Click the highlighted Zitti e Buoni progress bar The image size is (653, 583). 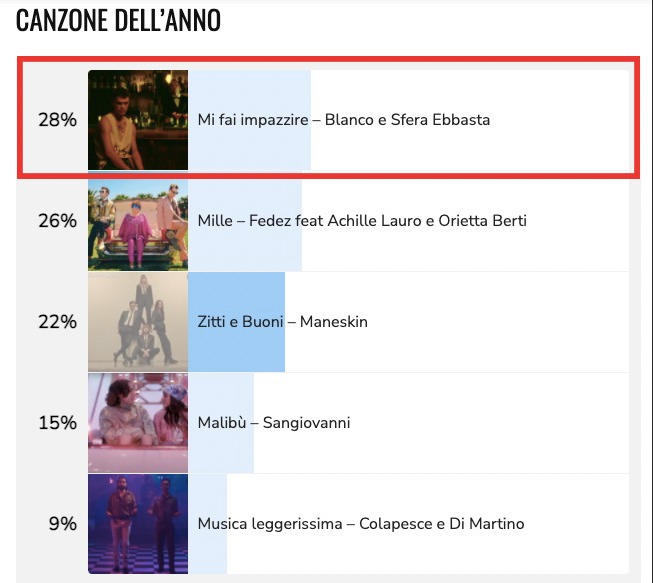[x=237, y=321]
